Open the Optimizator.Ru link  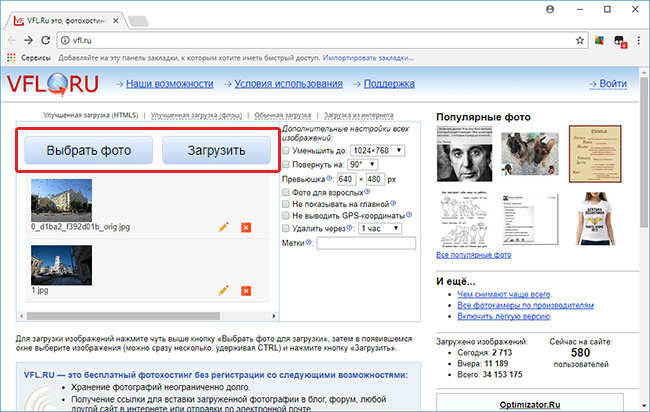tap(530, 405)
